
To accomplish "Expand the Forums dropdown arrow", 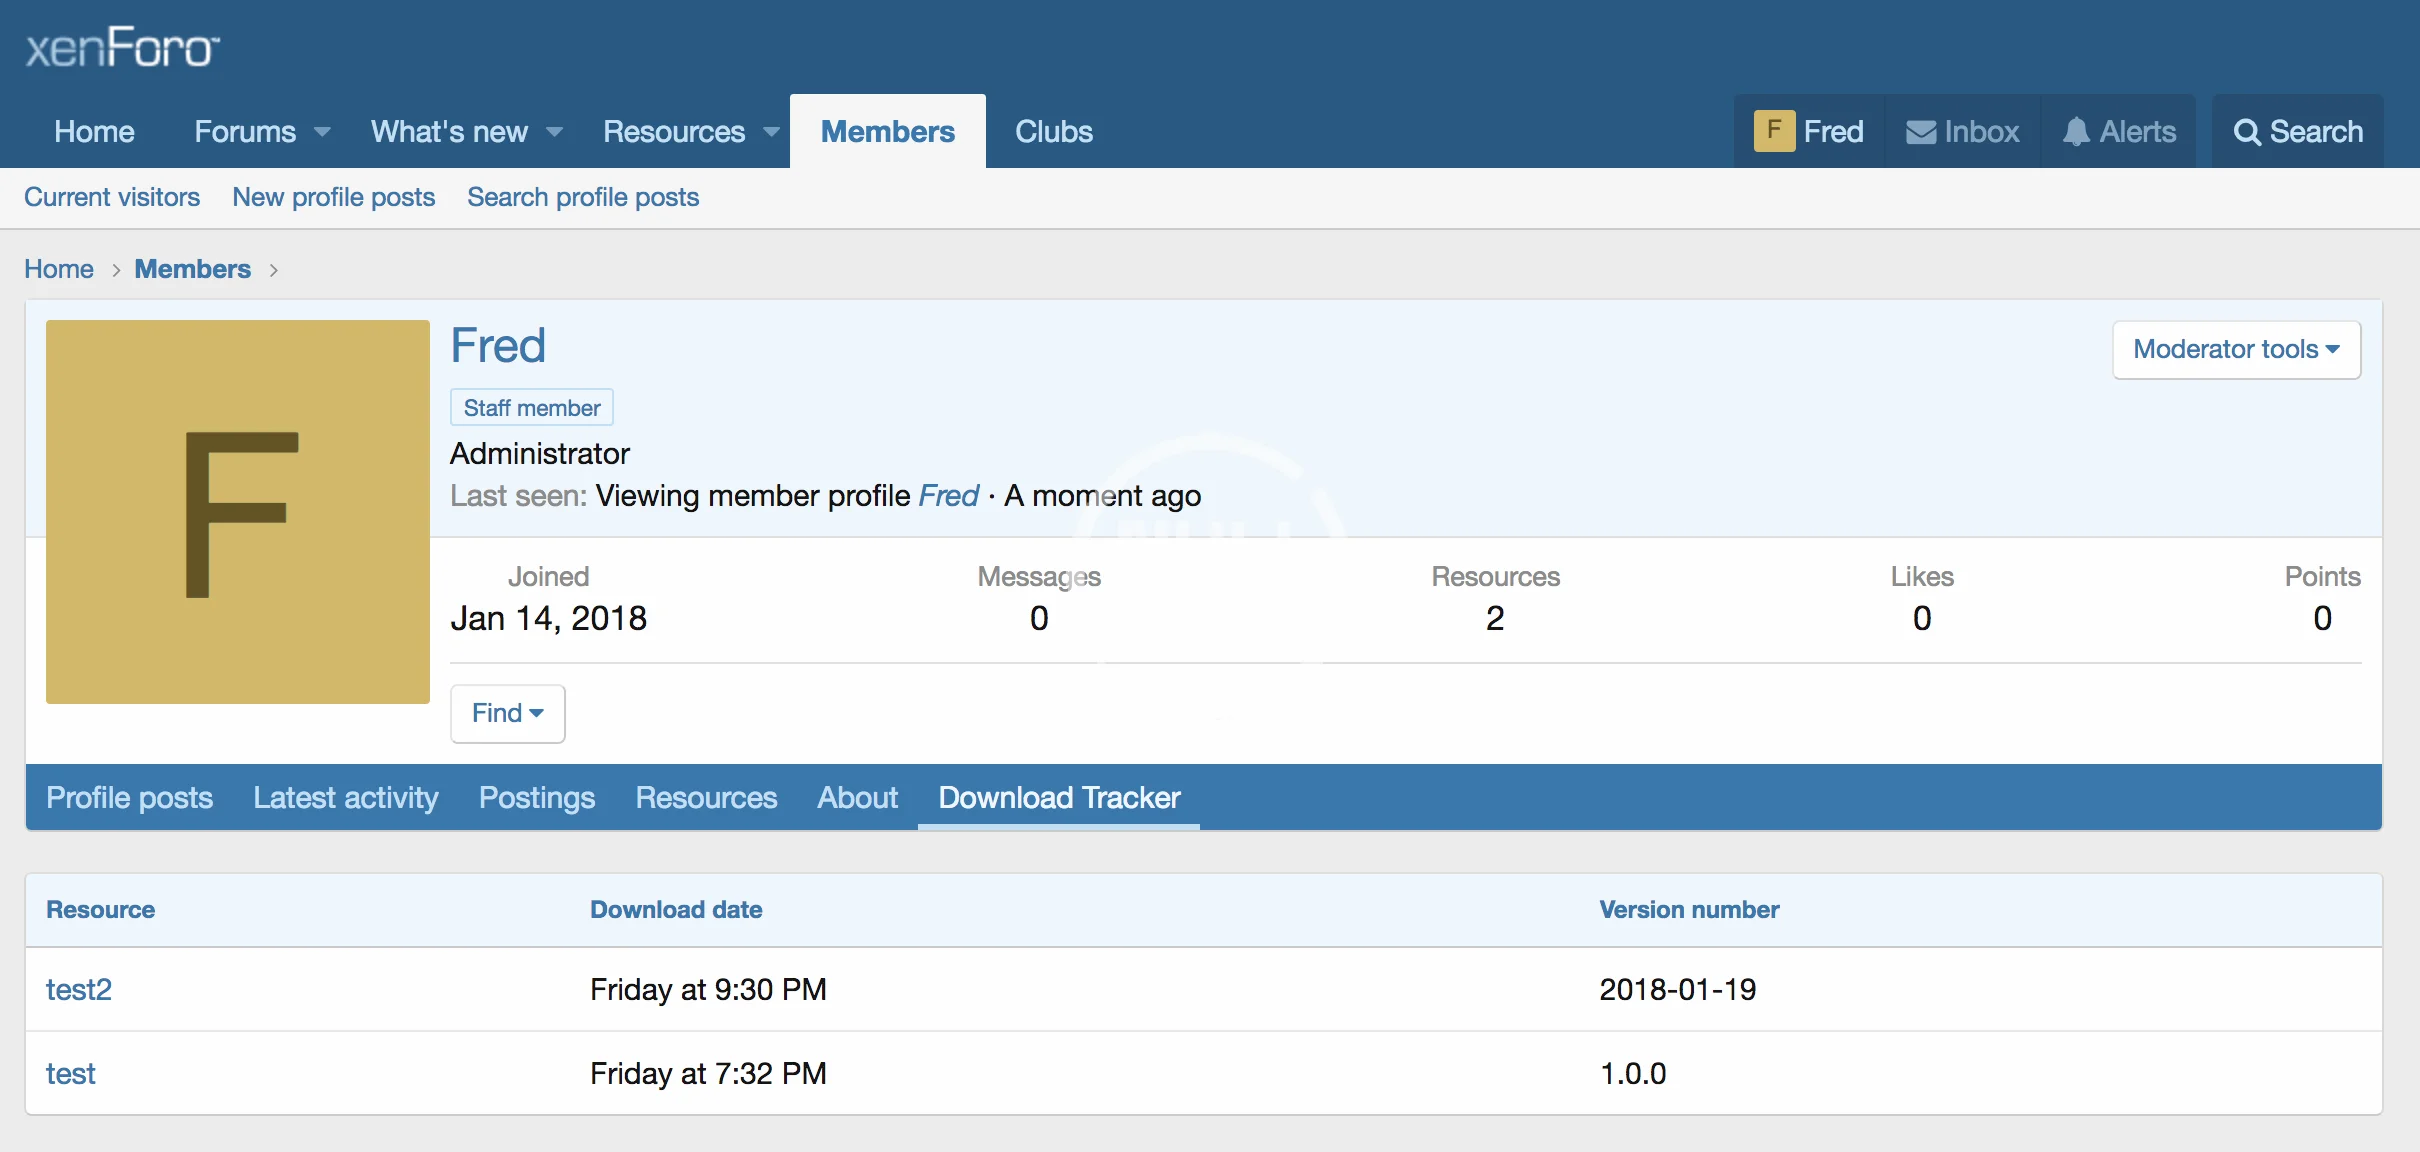I will tap(322, 132).
